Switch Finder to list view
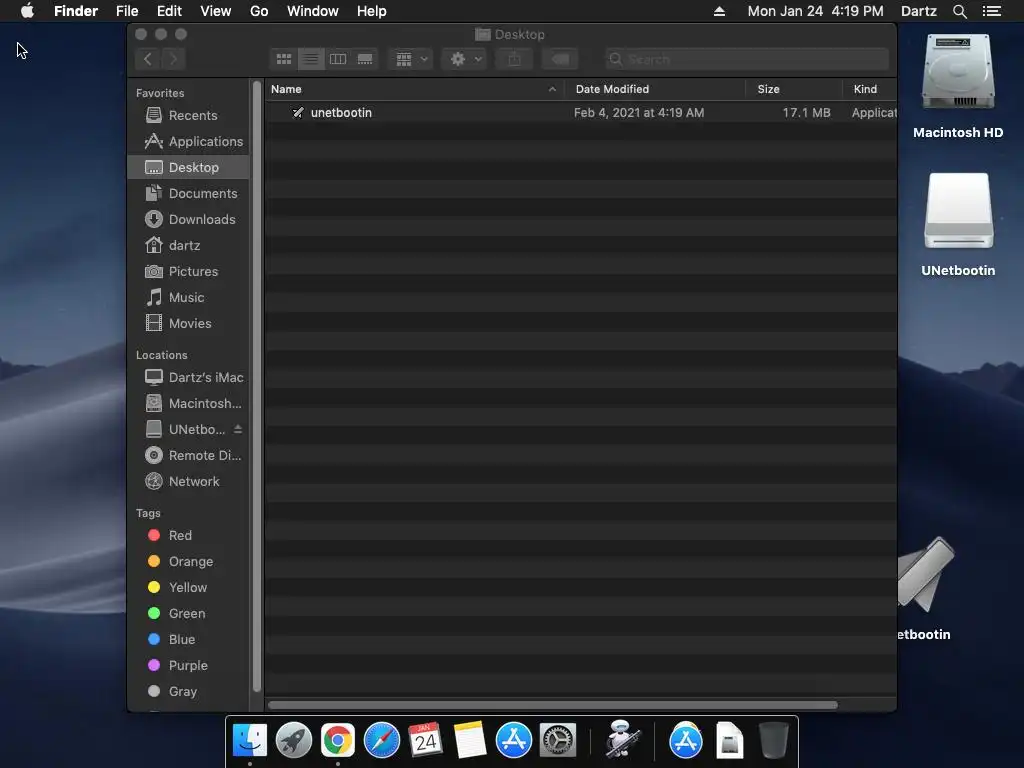 pos(311,59)
